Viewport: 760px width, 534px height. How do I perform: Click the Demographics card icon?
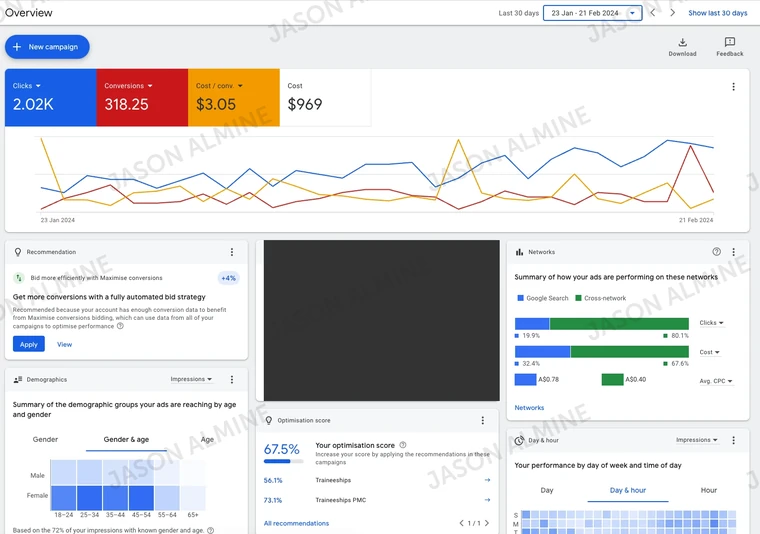coord(18,379)
